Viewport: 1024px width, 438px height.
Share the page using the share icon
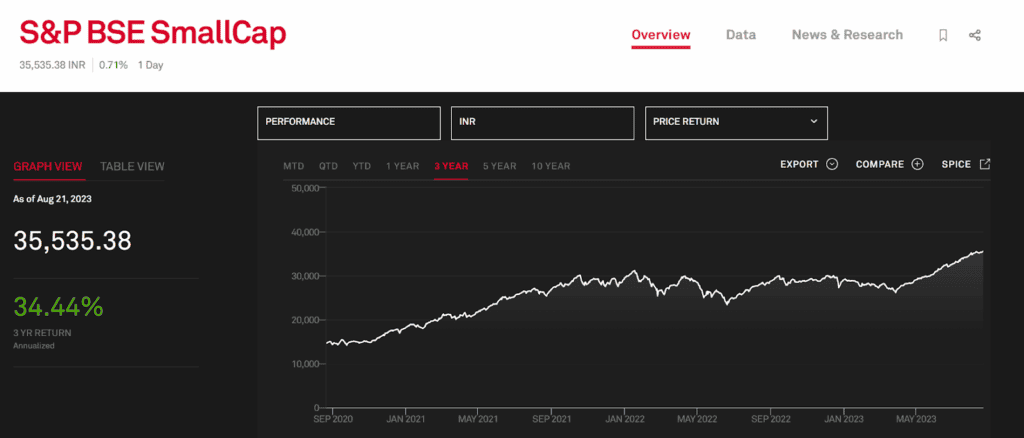pos(975,35)
